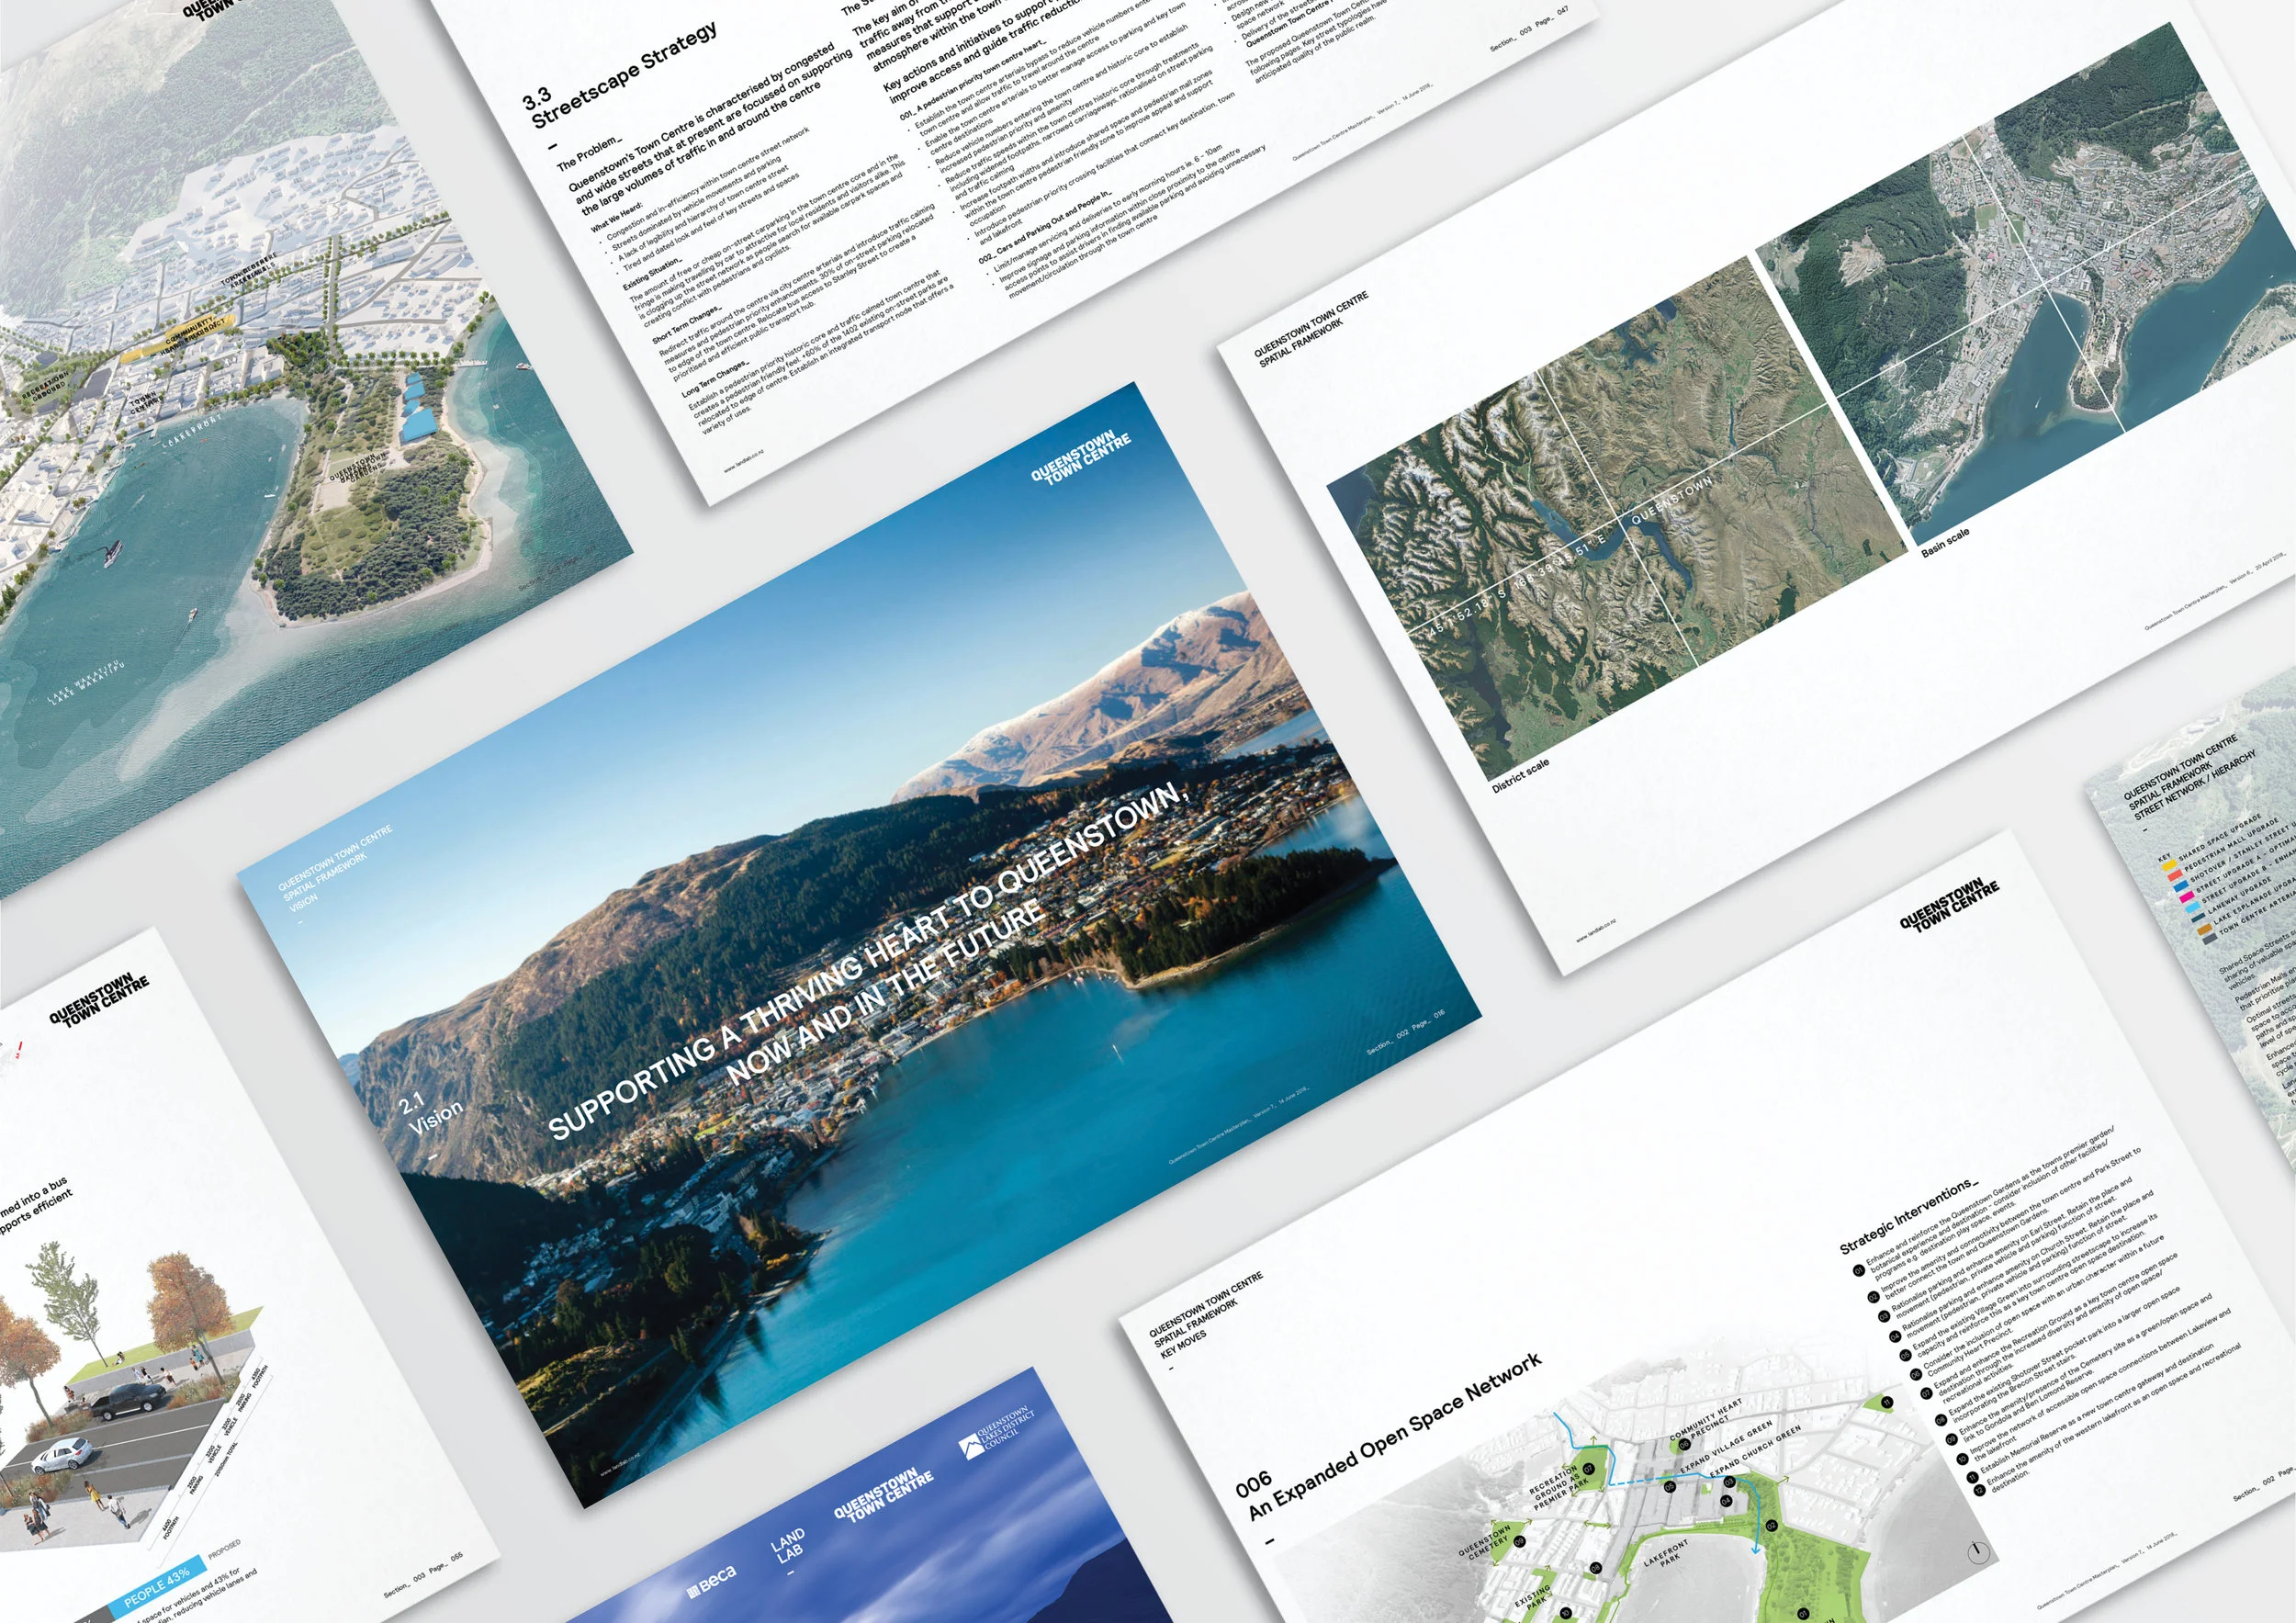Click Queenstown Town Centre logo on Vision page

[x=1081, y=458]
